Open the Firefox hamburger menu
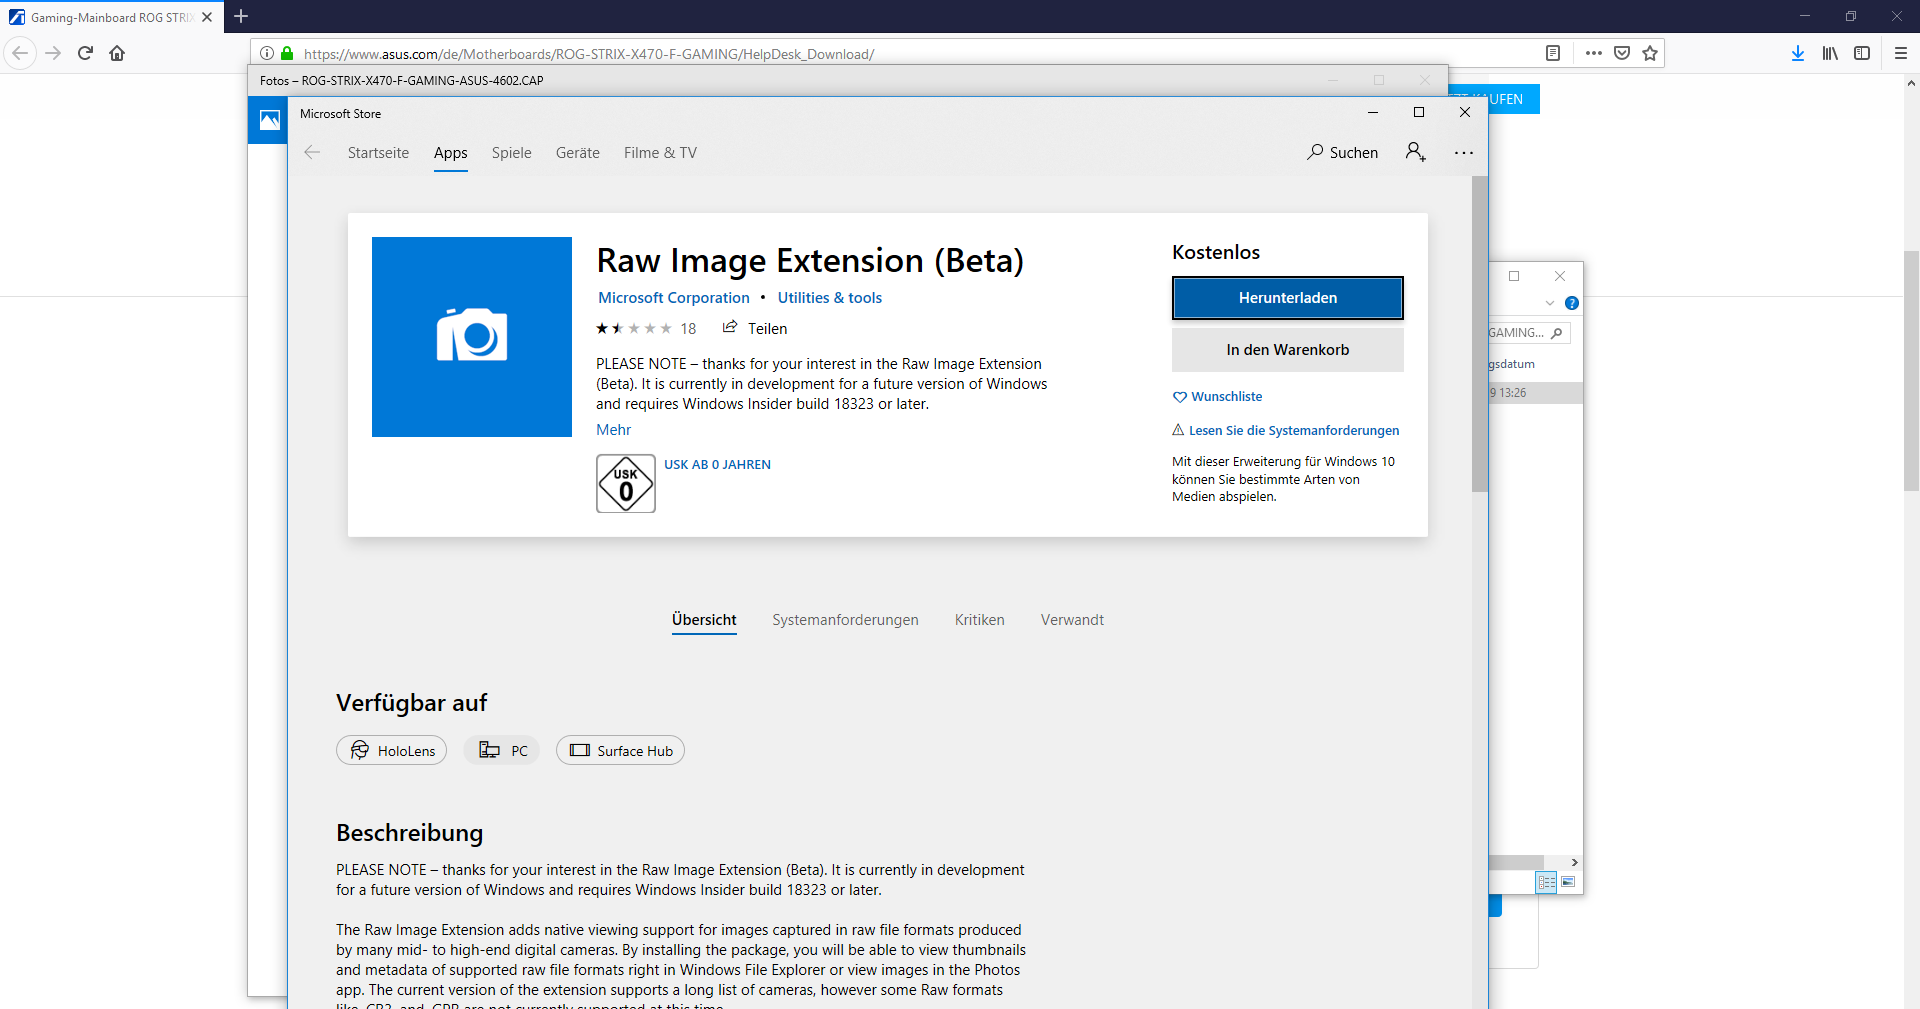Viewport: 1920px width, 1009px height. pyautogui.click(x=1901, y=53)
